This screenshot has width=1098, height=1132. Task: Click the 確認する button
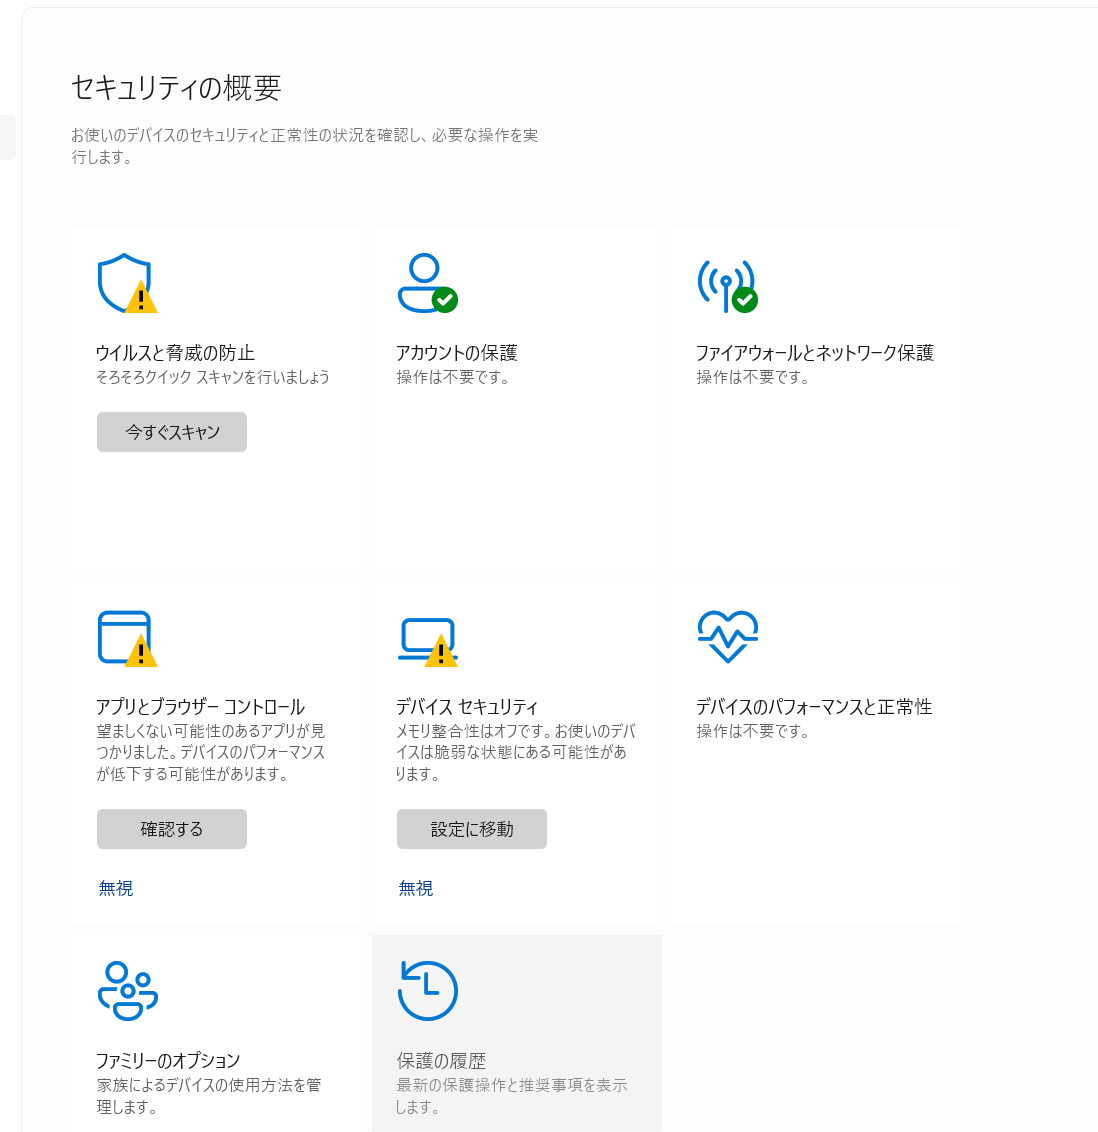click(172, 829)
